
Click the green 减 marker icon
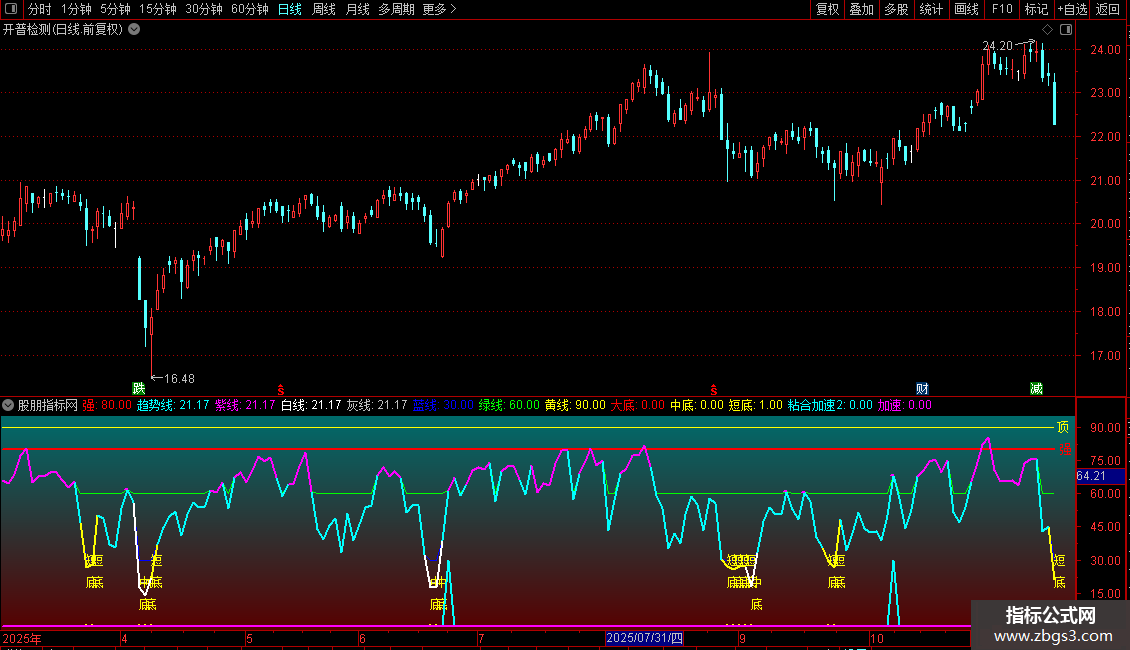pos(1036,388)
